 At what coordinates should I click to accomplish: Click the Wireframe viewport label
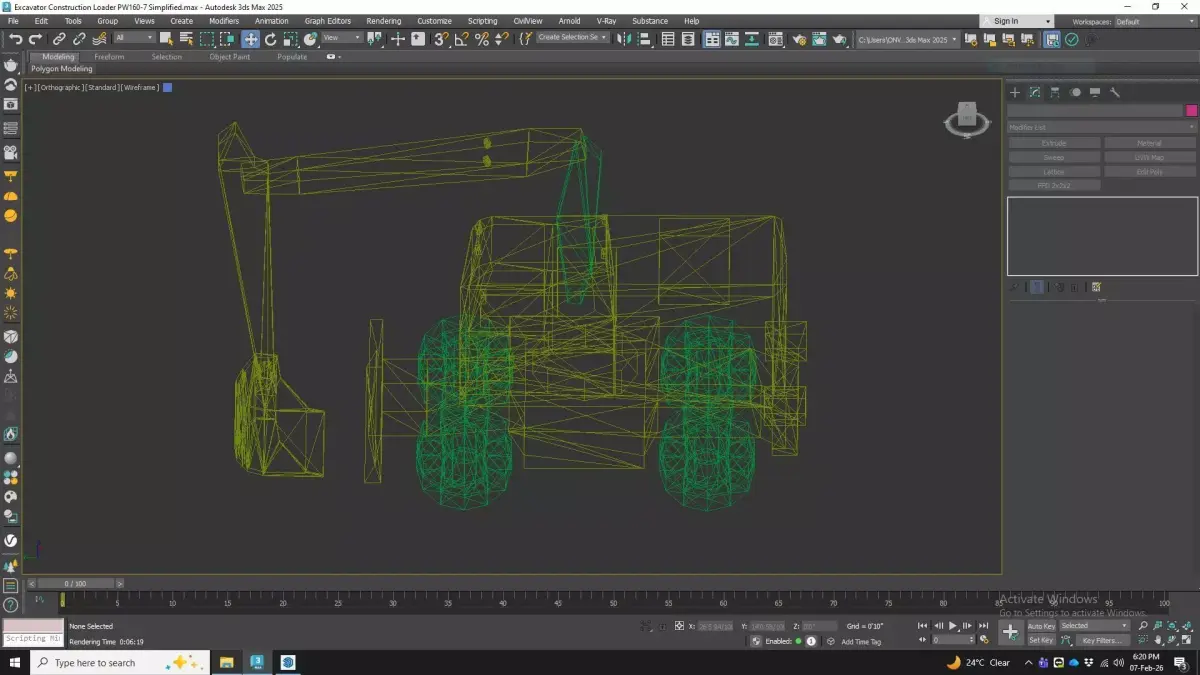(x=140, y=88)
